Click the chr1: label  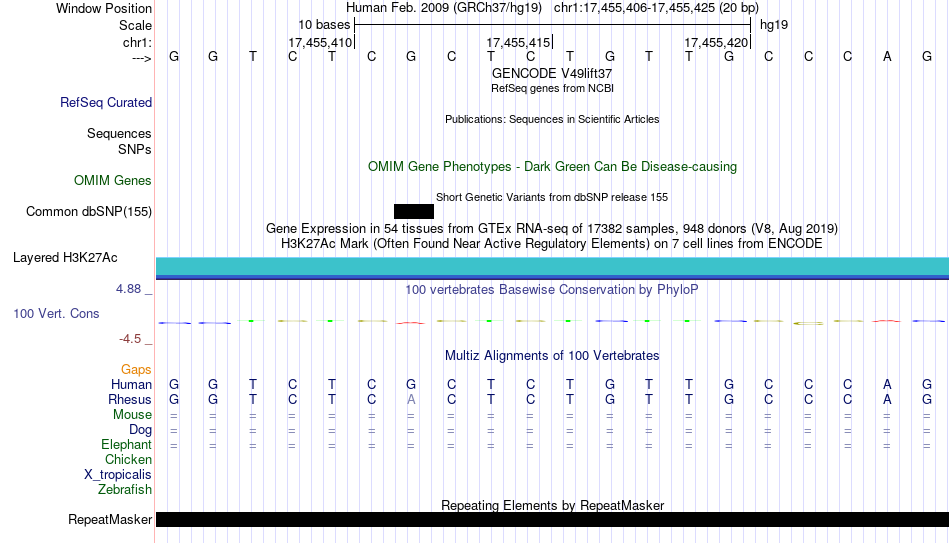click(x=138, y=42)
